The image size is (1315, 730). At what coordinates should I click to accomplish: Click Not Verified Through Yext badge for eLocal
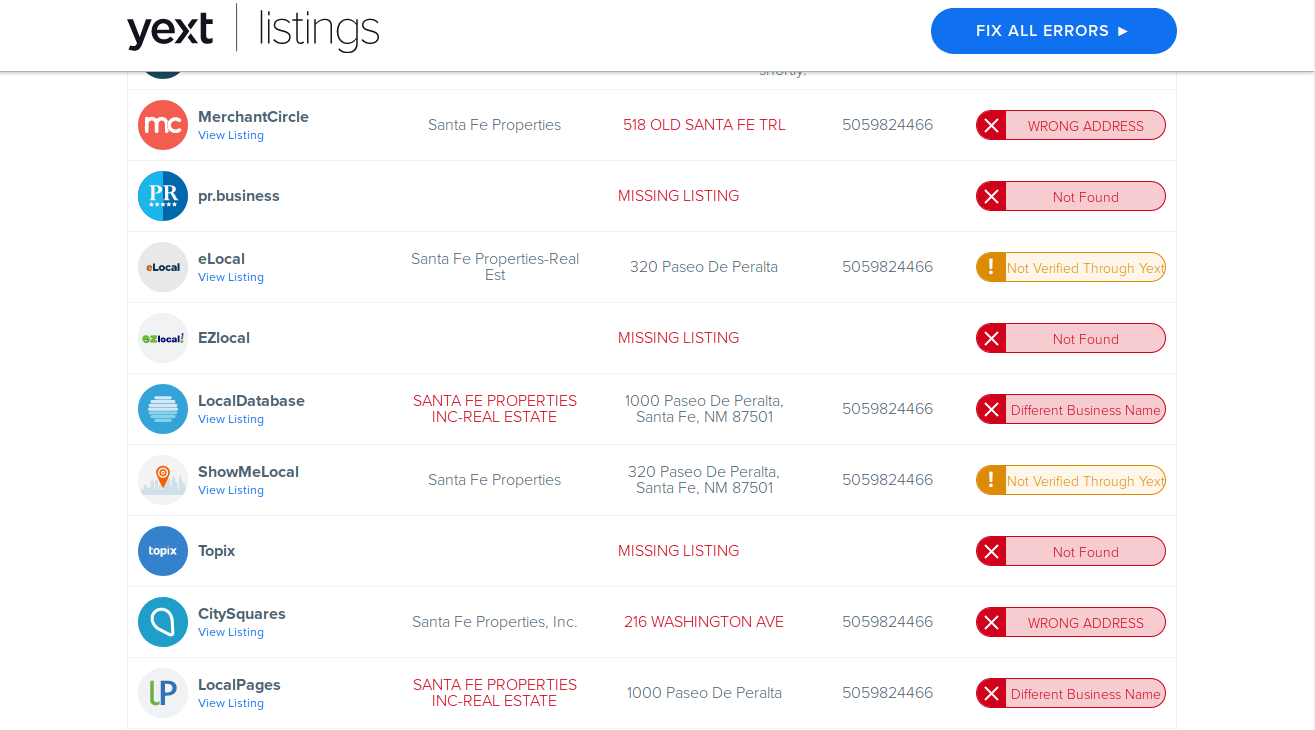[1071, 267]
